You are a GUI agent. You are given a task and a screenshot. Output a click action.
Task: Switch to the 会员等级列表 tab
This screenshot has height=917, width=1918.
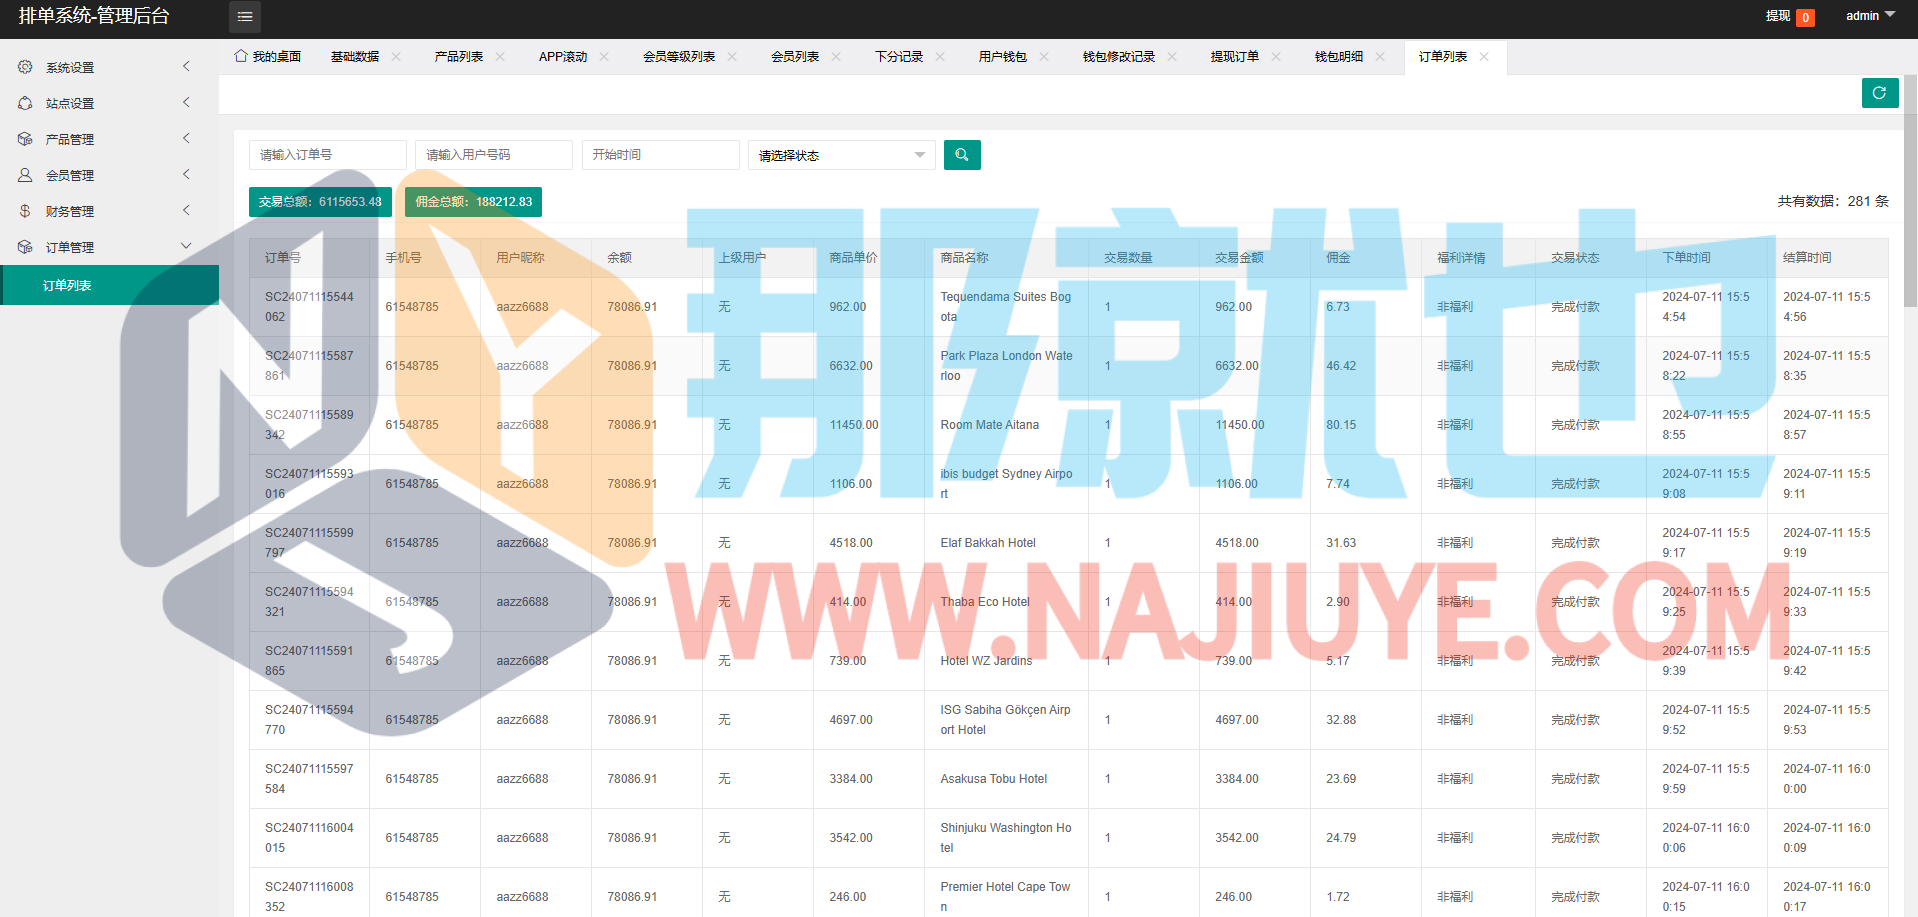678,57
